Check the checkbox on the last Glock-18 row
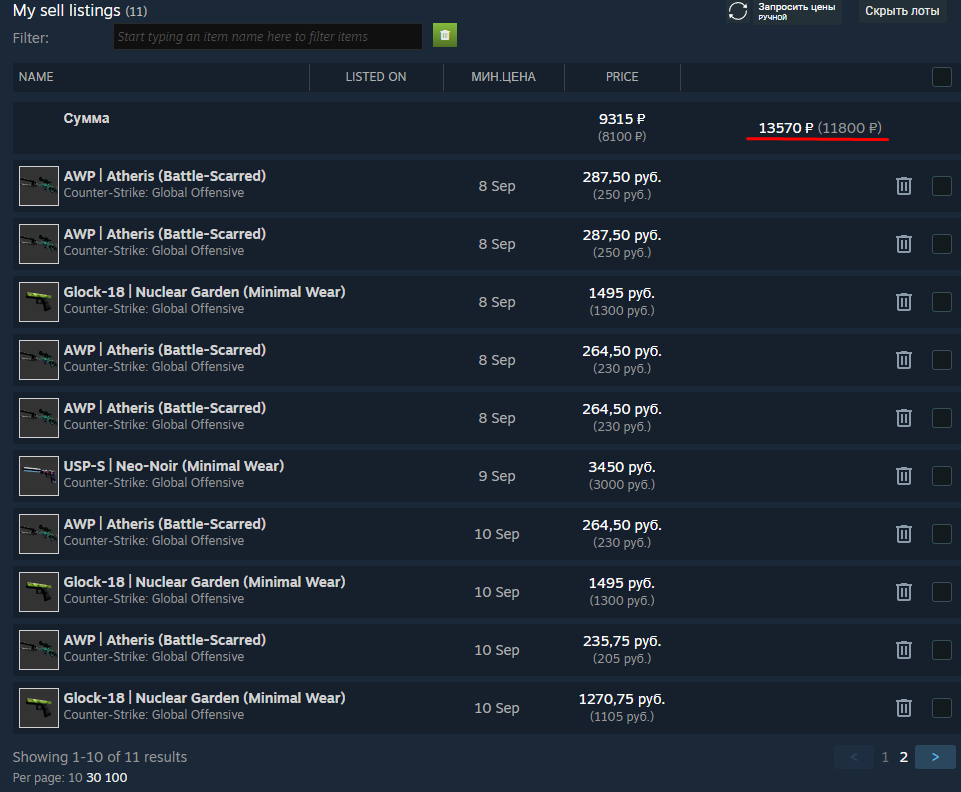The image size is (961, 792). pos(941,708)
